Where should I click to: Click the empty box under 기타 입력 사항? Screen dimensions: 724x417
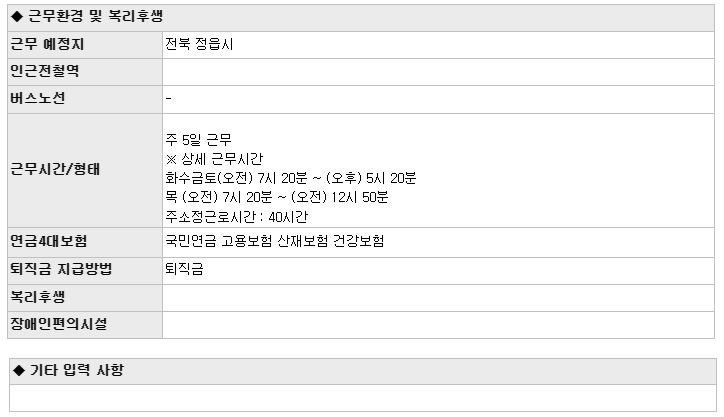coord(363,398)
